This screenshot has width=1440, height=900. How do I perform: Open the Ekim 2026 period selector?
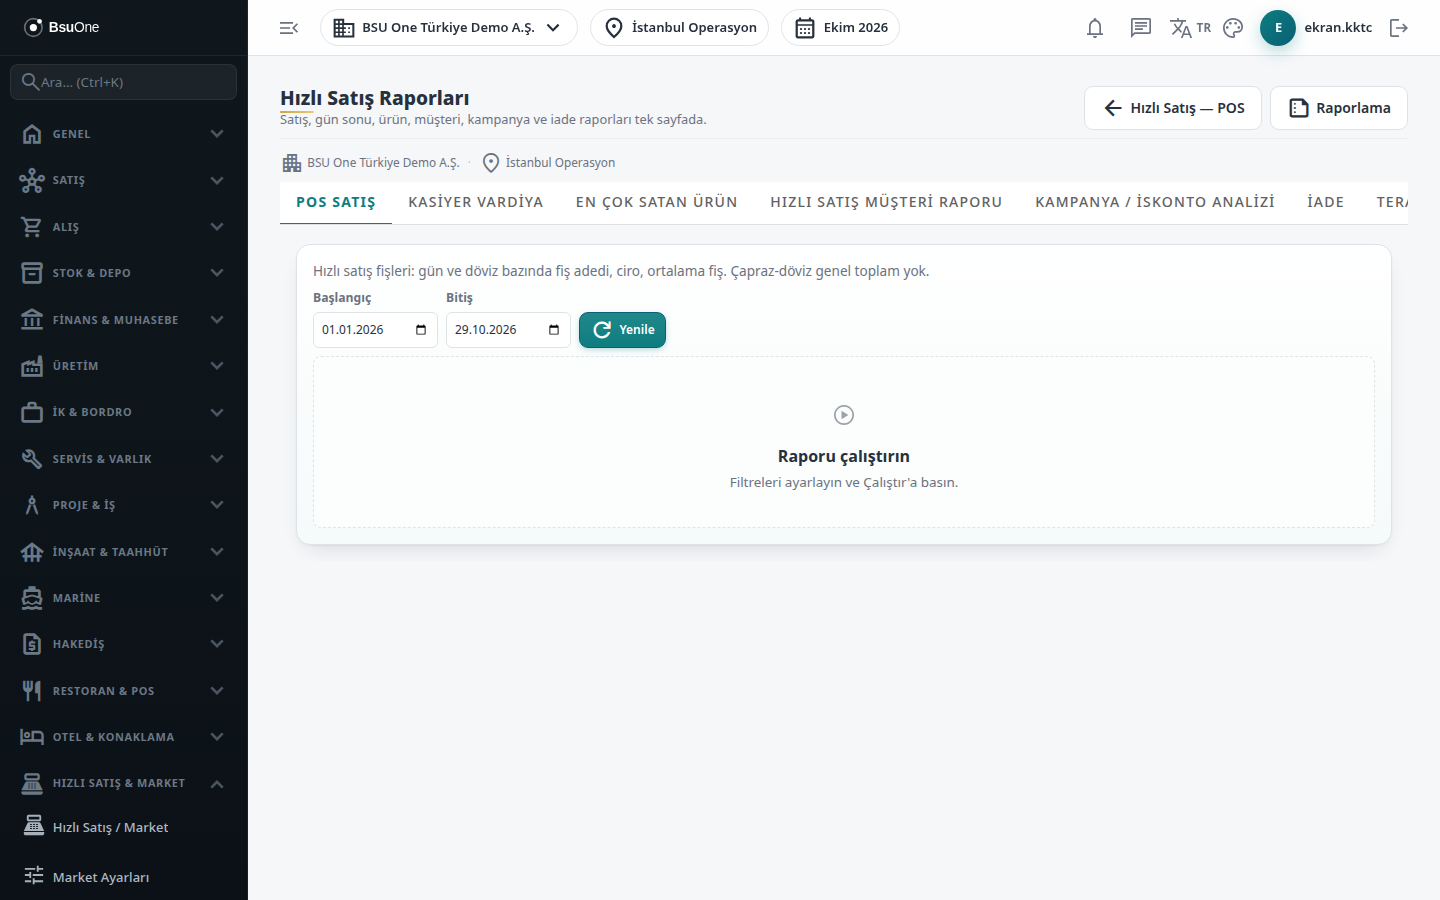click(x=840, y=28)
